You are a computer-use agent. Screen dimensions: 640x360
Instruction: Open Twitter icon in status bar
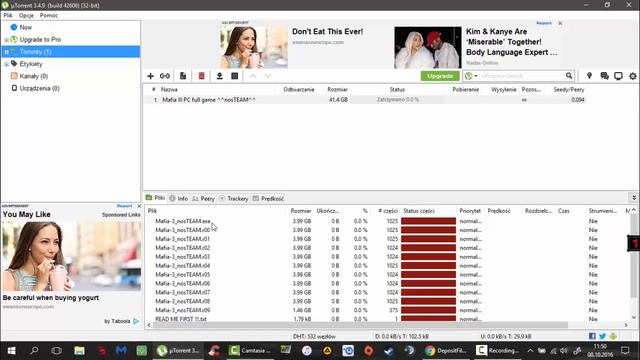[602, 336]
